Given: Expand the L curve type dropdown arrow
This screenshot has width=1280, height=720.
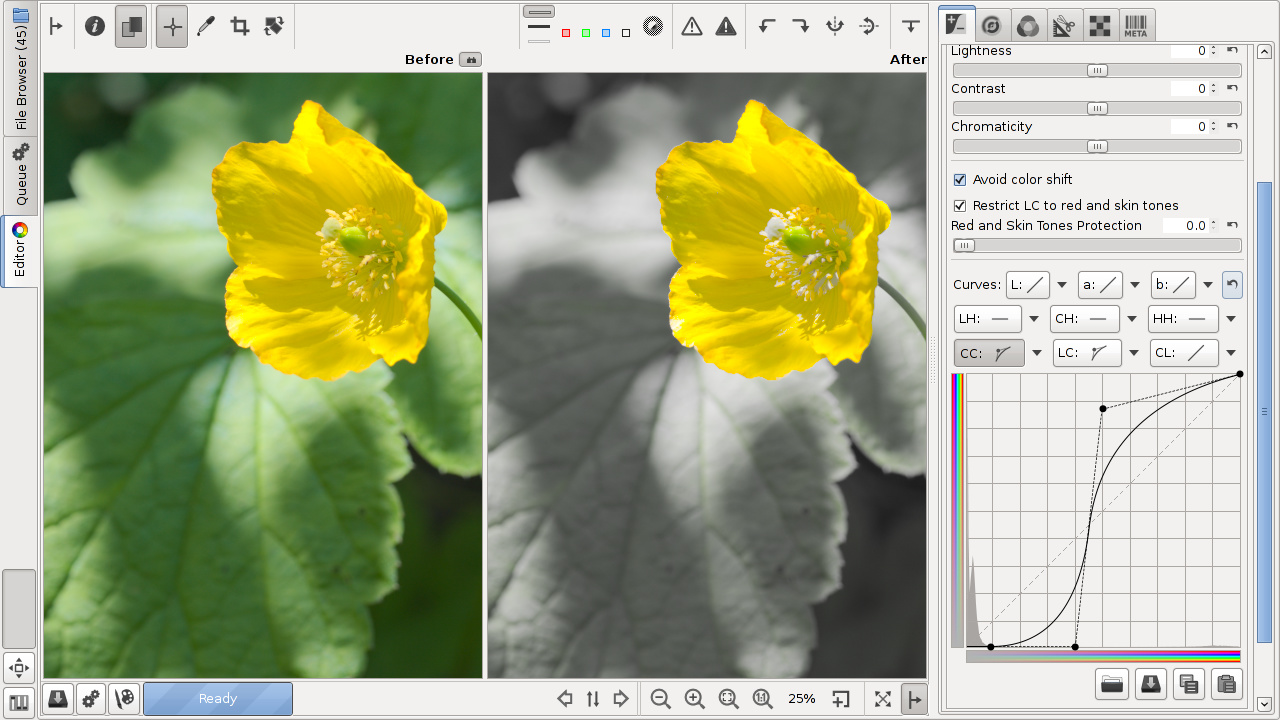Looking at the screenshot, I should (1062, 285).
